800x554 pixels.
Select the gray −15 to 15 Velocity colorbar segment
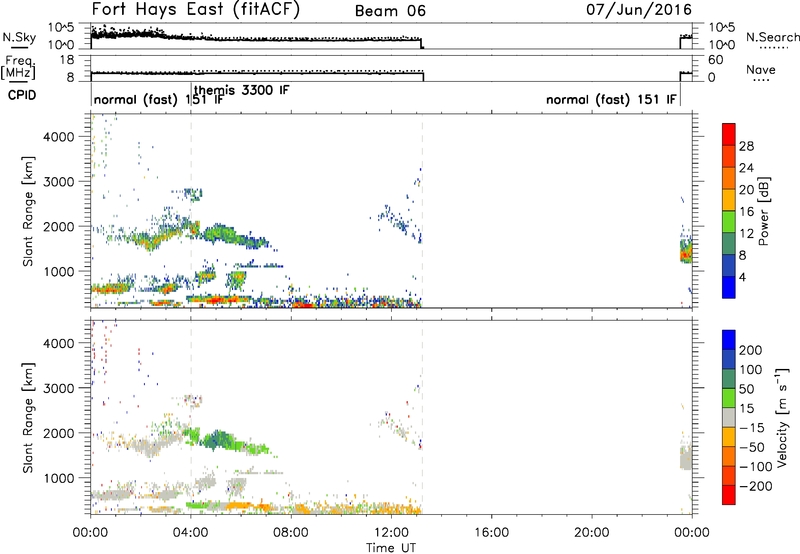click(729, 417)
